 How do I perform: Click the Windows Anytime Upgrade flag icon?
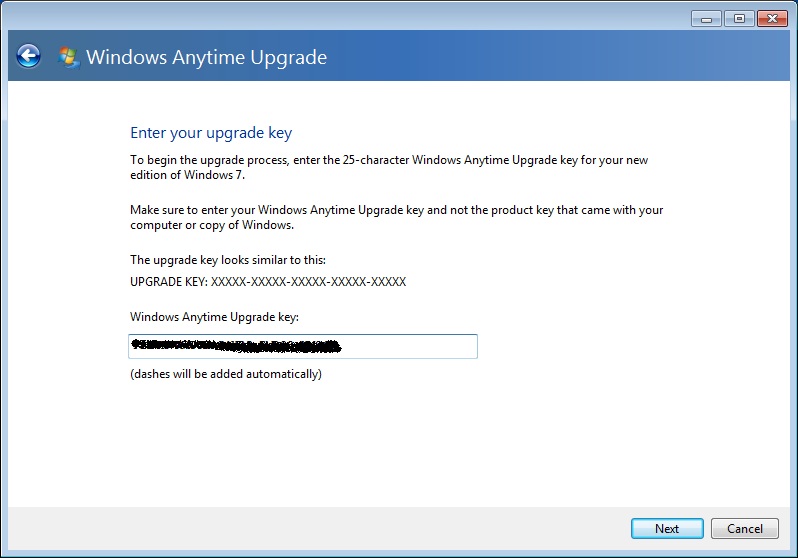coord(68,57)
